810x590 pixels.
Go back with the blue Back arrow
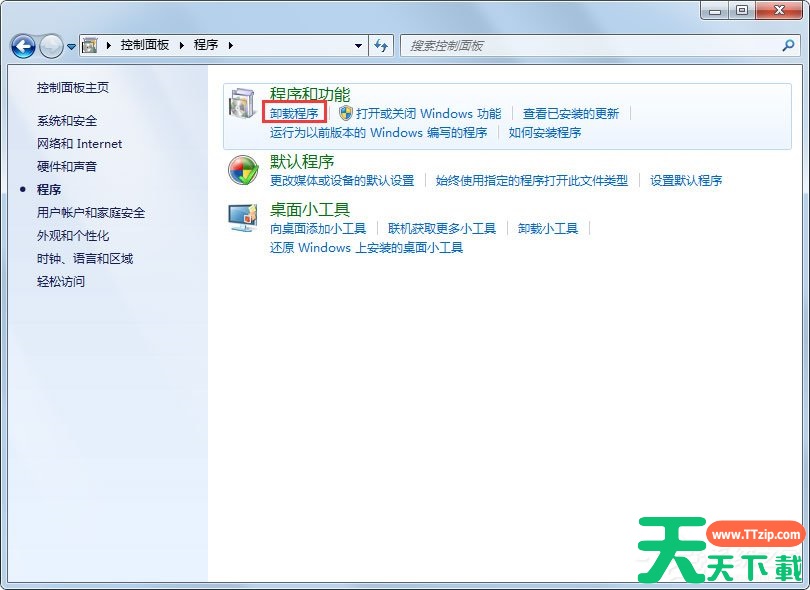(x=23, y=46)
